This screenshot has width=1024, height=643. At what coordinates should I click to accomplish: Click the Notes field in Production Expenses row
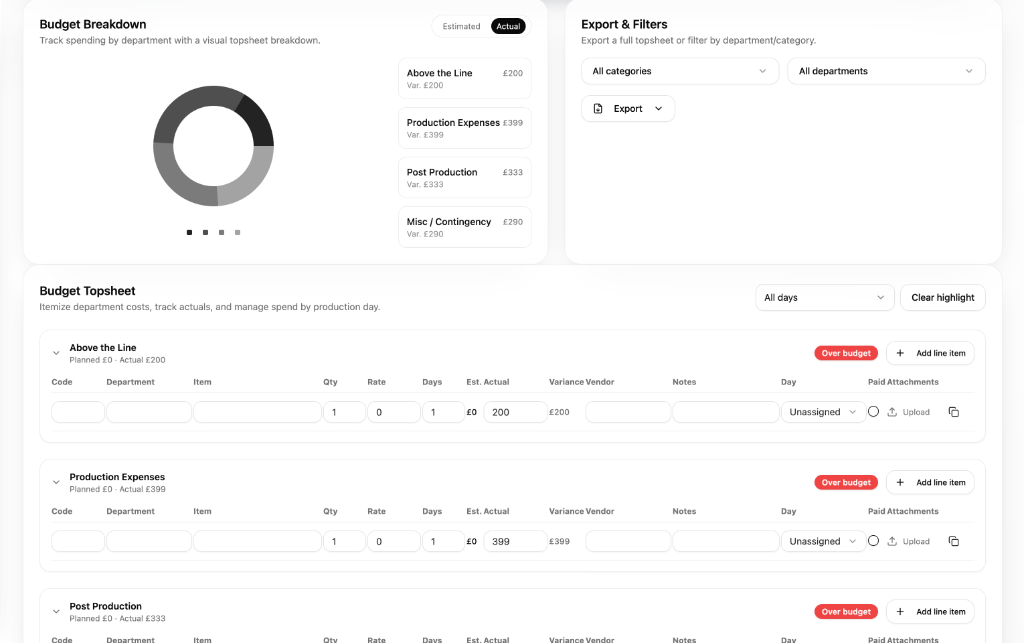tap(726, 541)
